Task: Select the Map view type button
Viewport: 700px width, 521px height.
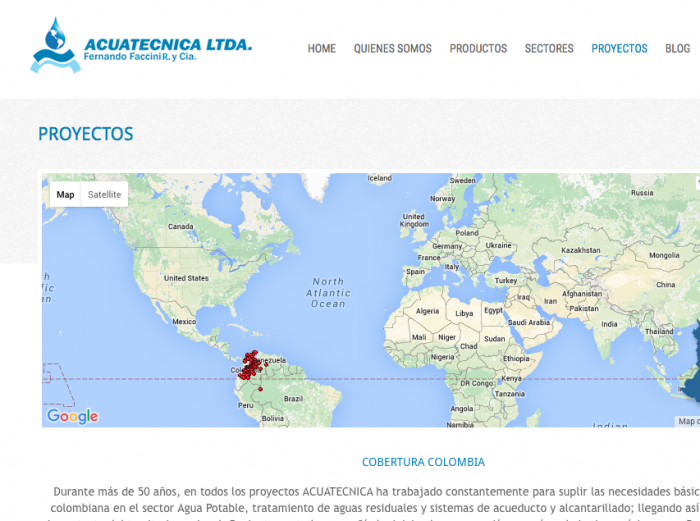Action: pyautogui.click(x=65, y=194)
